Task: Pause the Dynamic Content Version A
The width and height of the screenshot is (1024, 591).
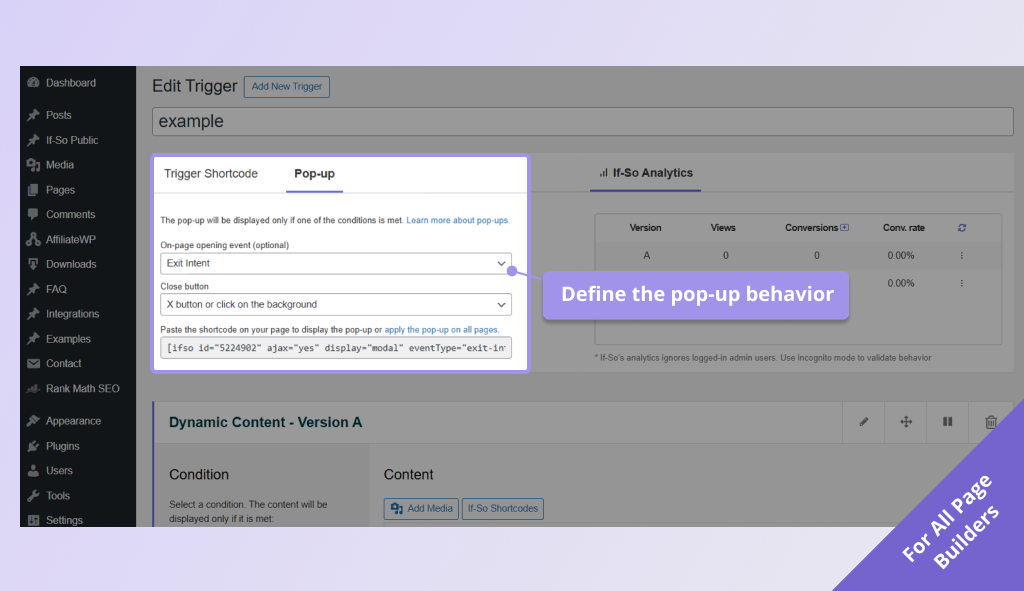Action: click(947, 421)
